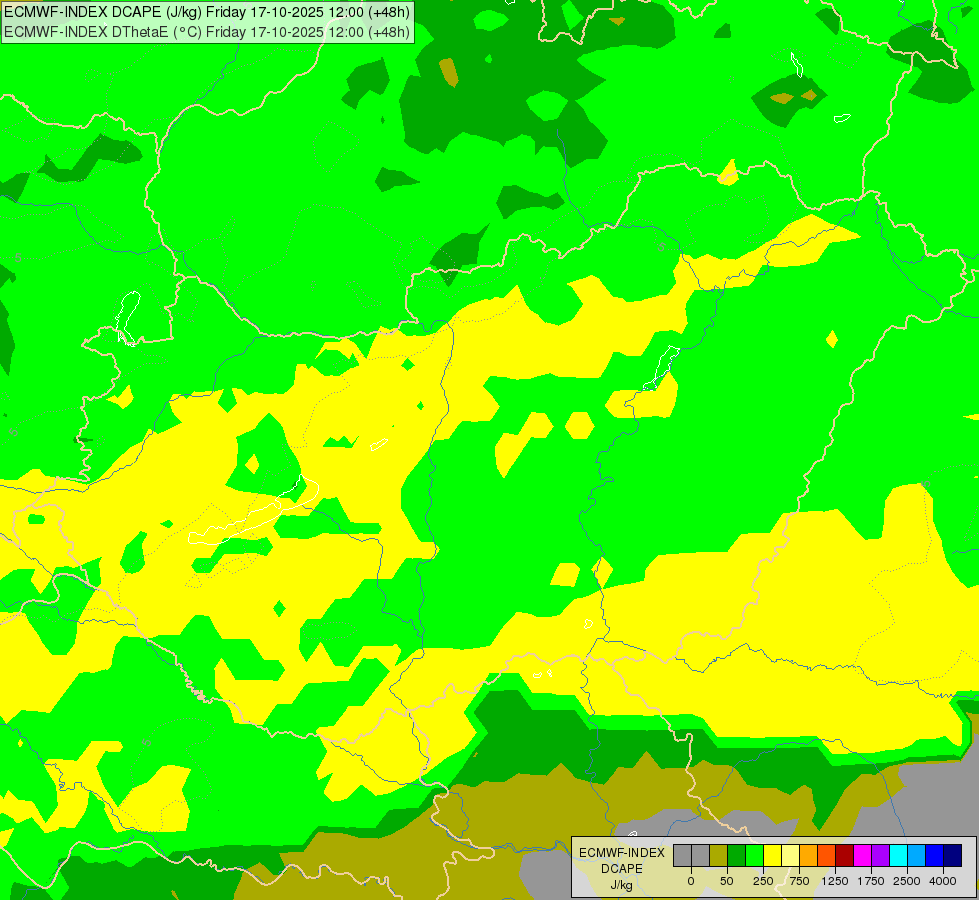Click the legend value label 250

click(x=763, y=881)
